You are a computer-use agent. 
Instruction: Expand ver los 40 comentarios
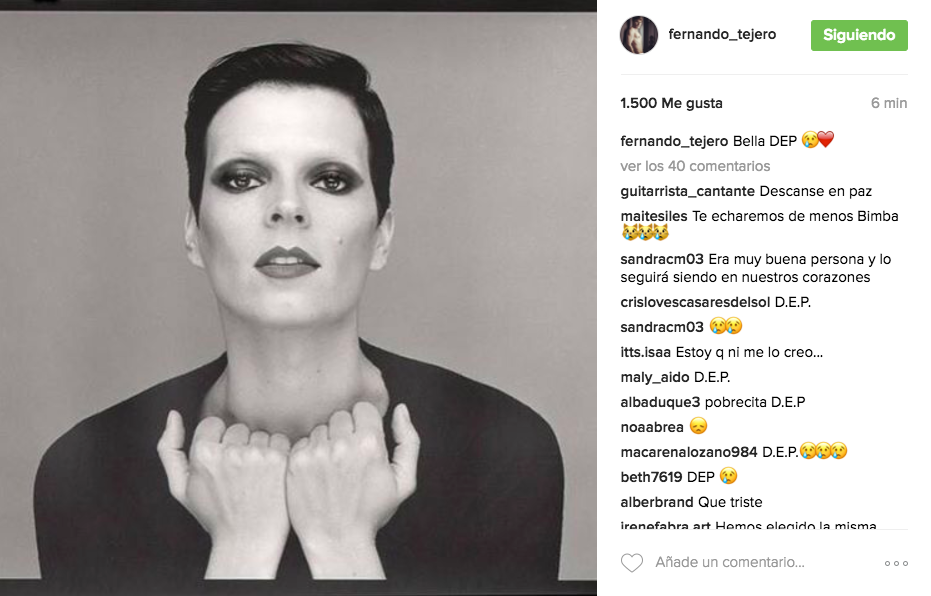click(695, 166)
